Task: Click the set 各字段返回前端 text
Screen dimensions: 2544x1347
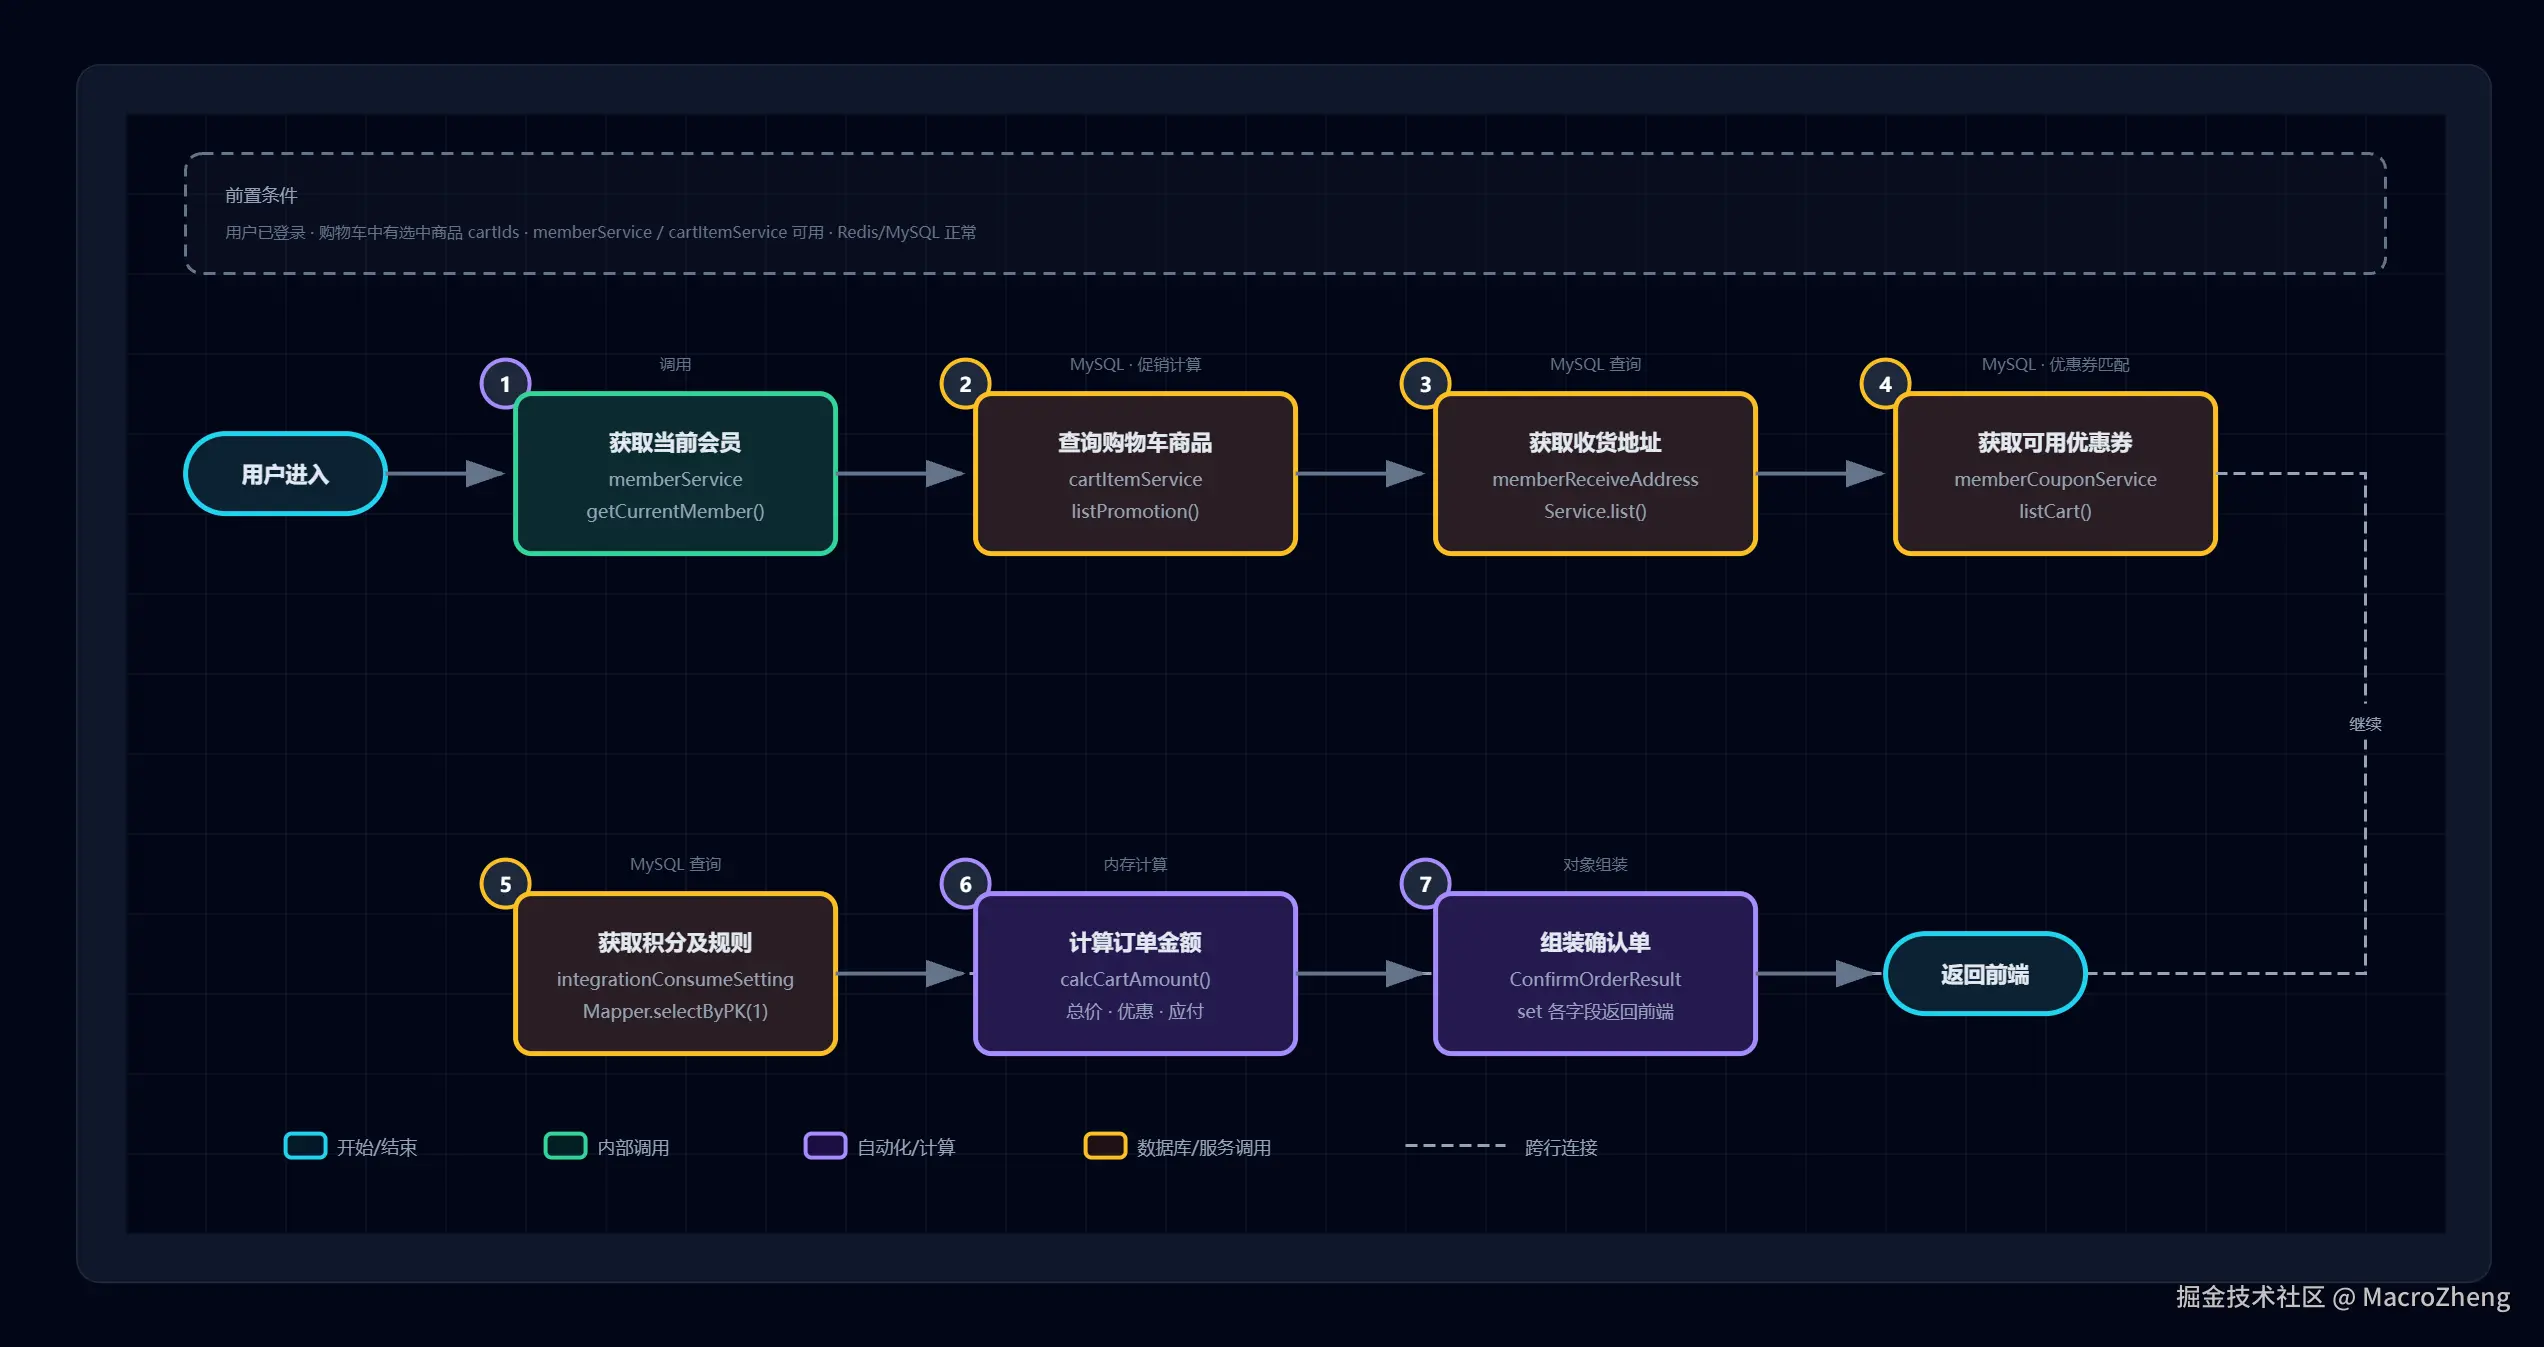Action: (1595, 1011)
